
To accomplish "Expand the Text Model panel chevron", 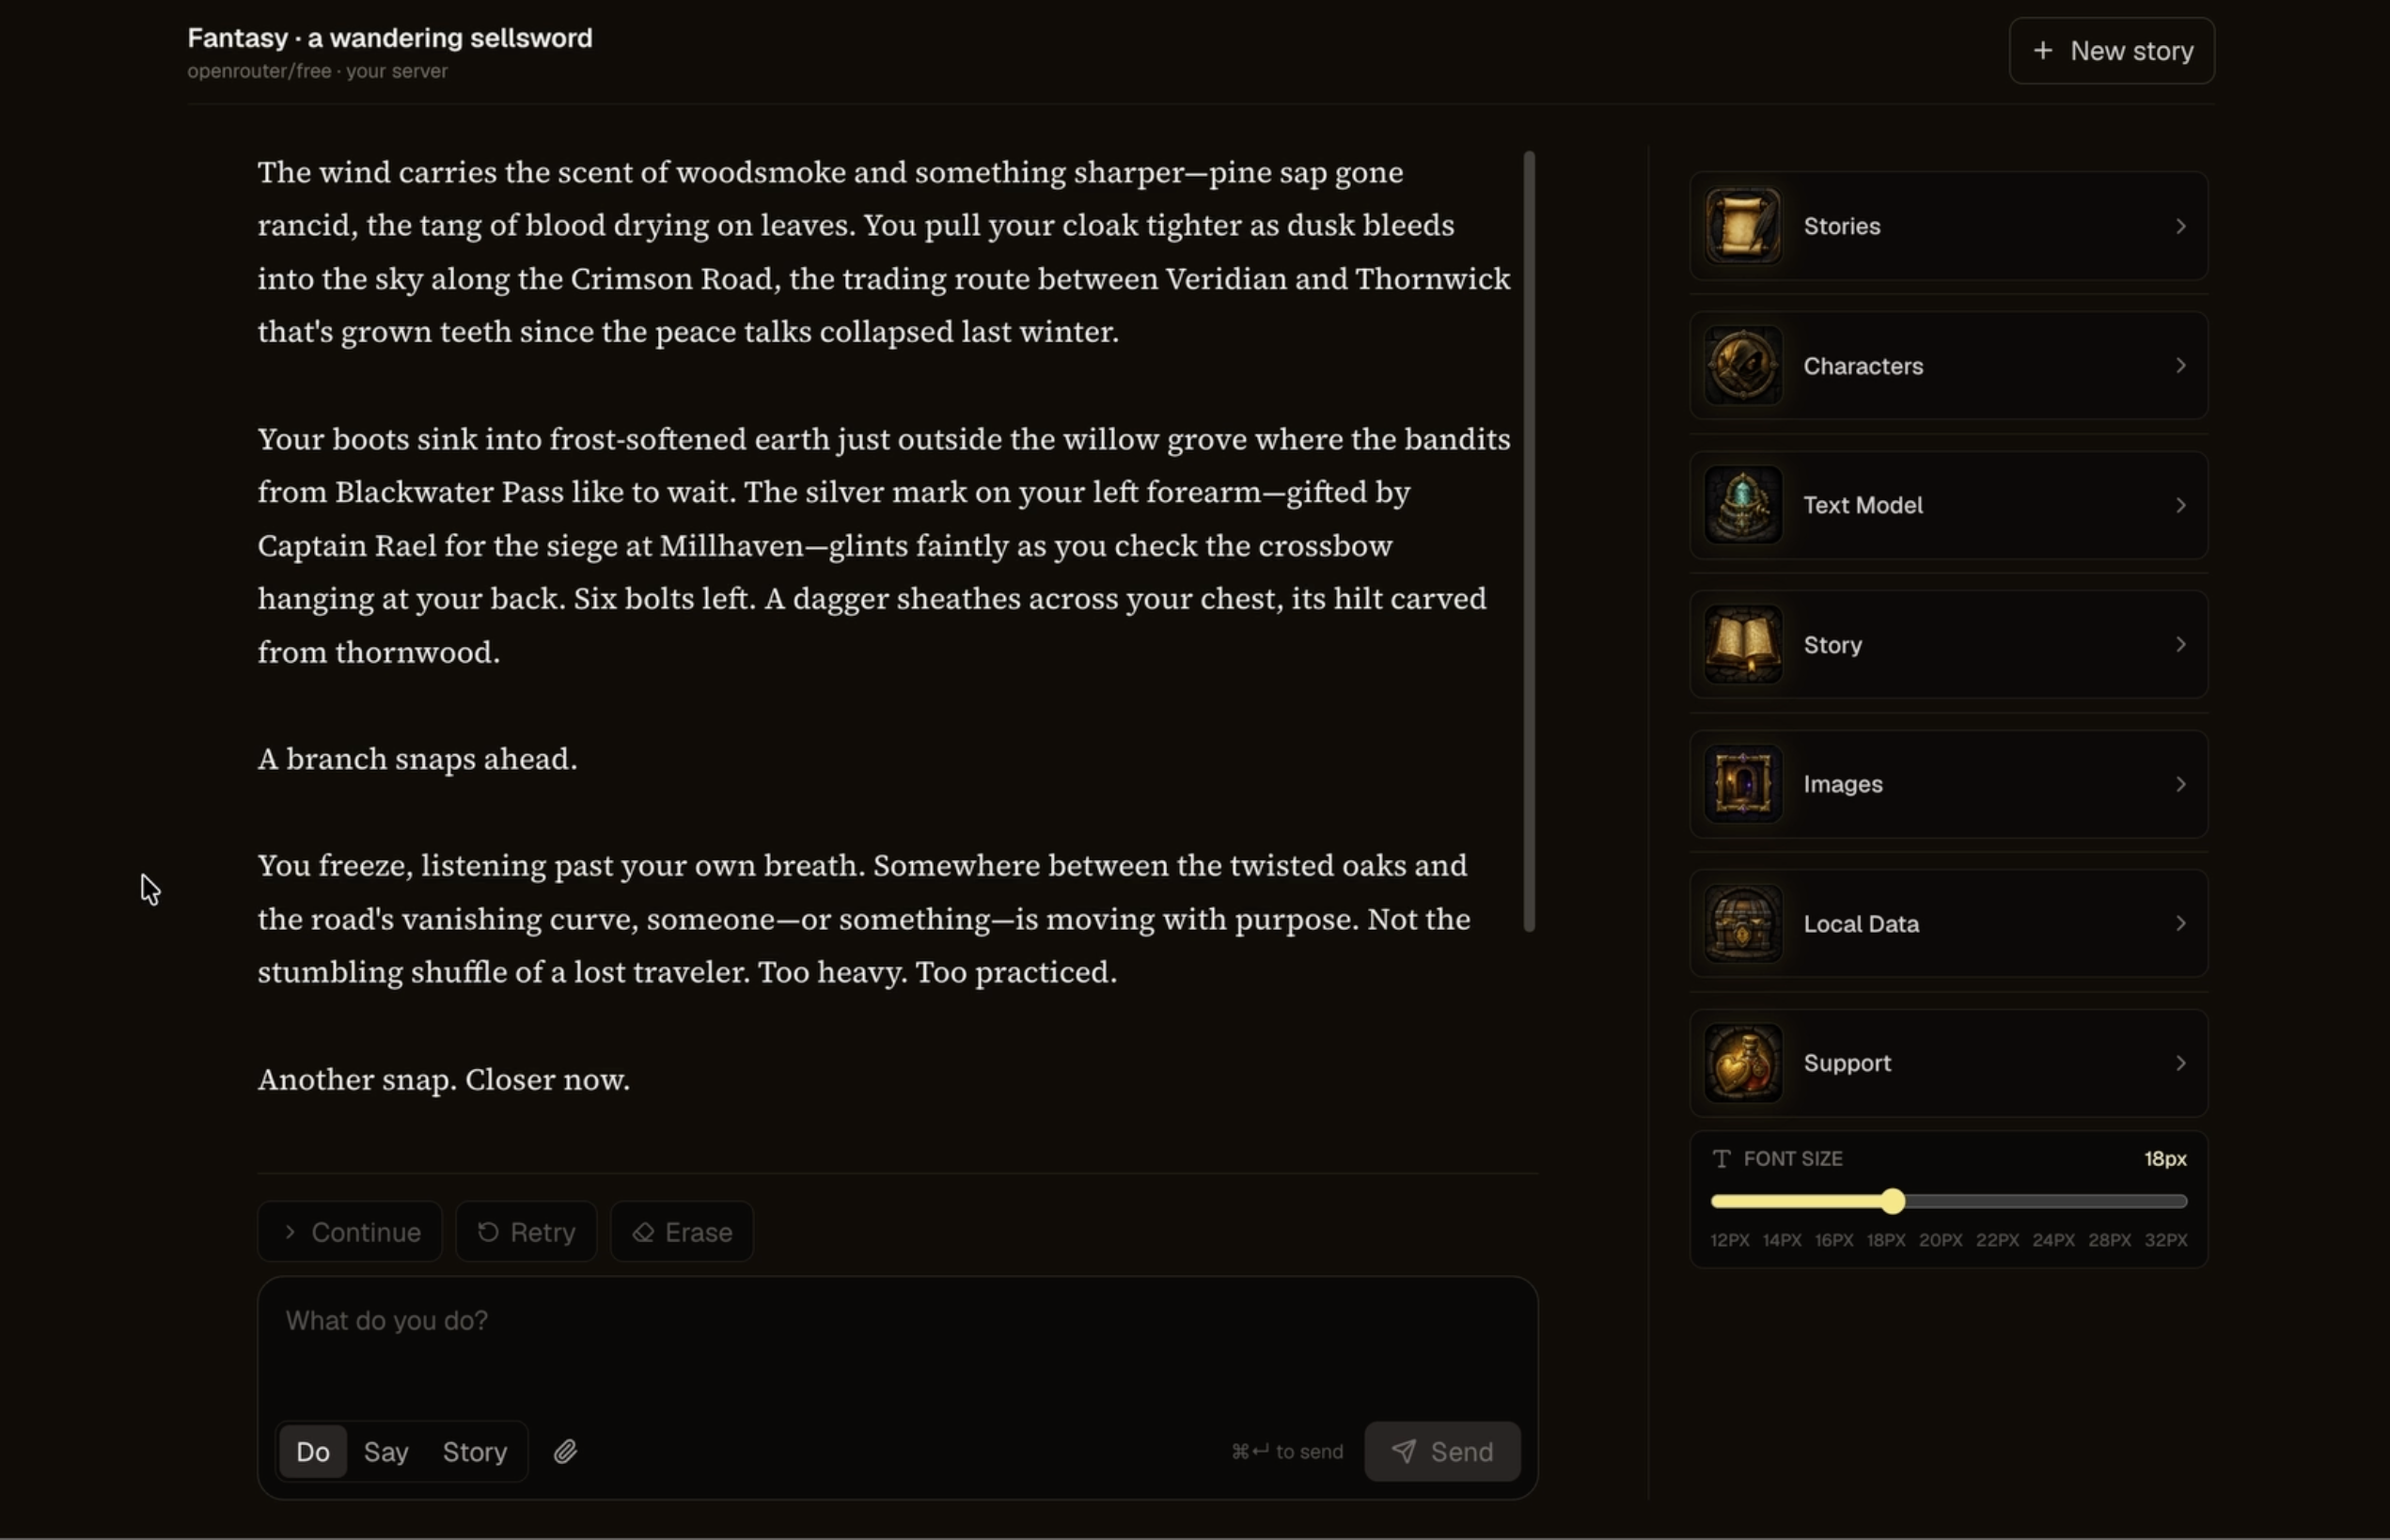I will [x=2181, y=505].
